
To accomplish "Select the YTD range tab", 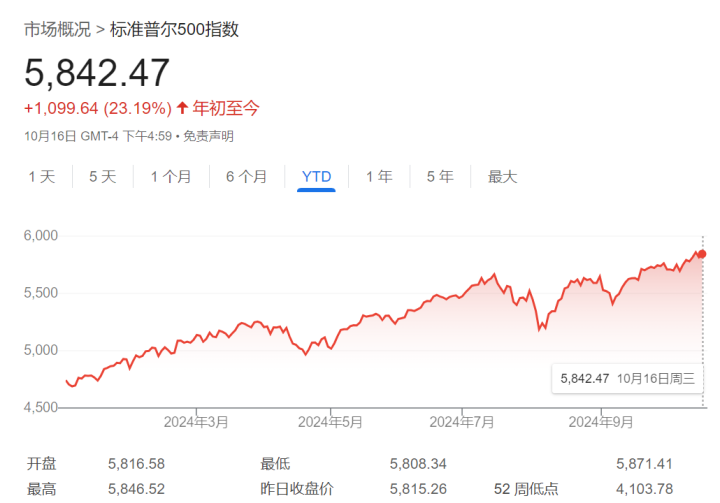I will point(316,176).
